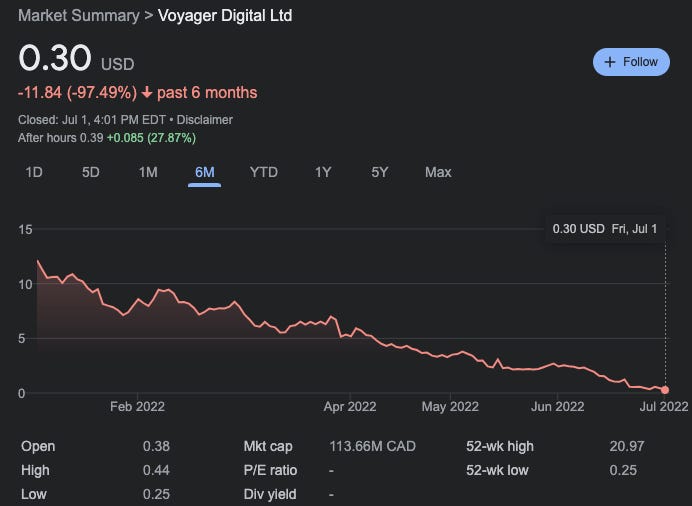Image resolution: width=692 pixels, height=506 pixels.
Task: Click the 0.30 USD Fri, Jul 1 tooltip
Action: (605, 229)
